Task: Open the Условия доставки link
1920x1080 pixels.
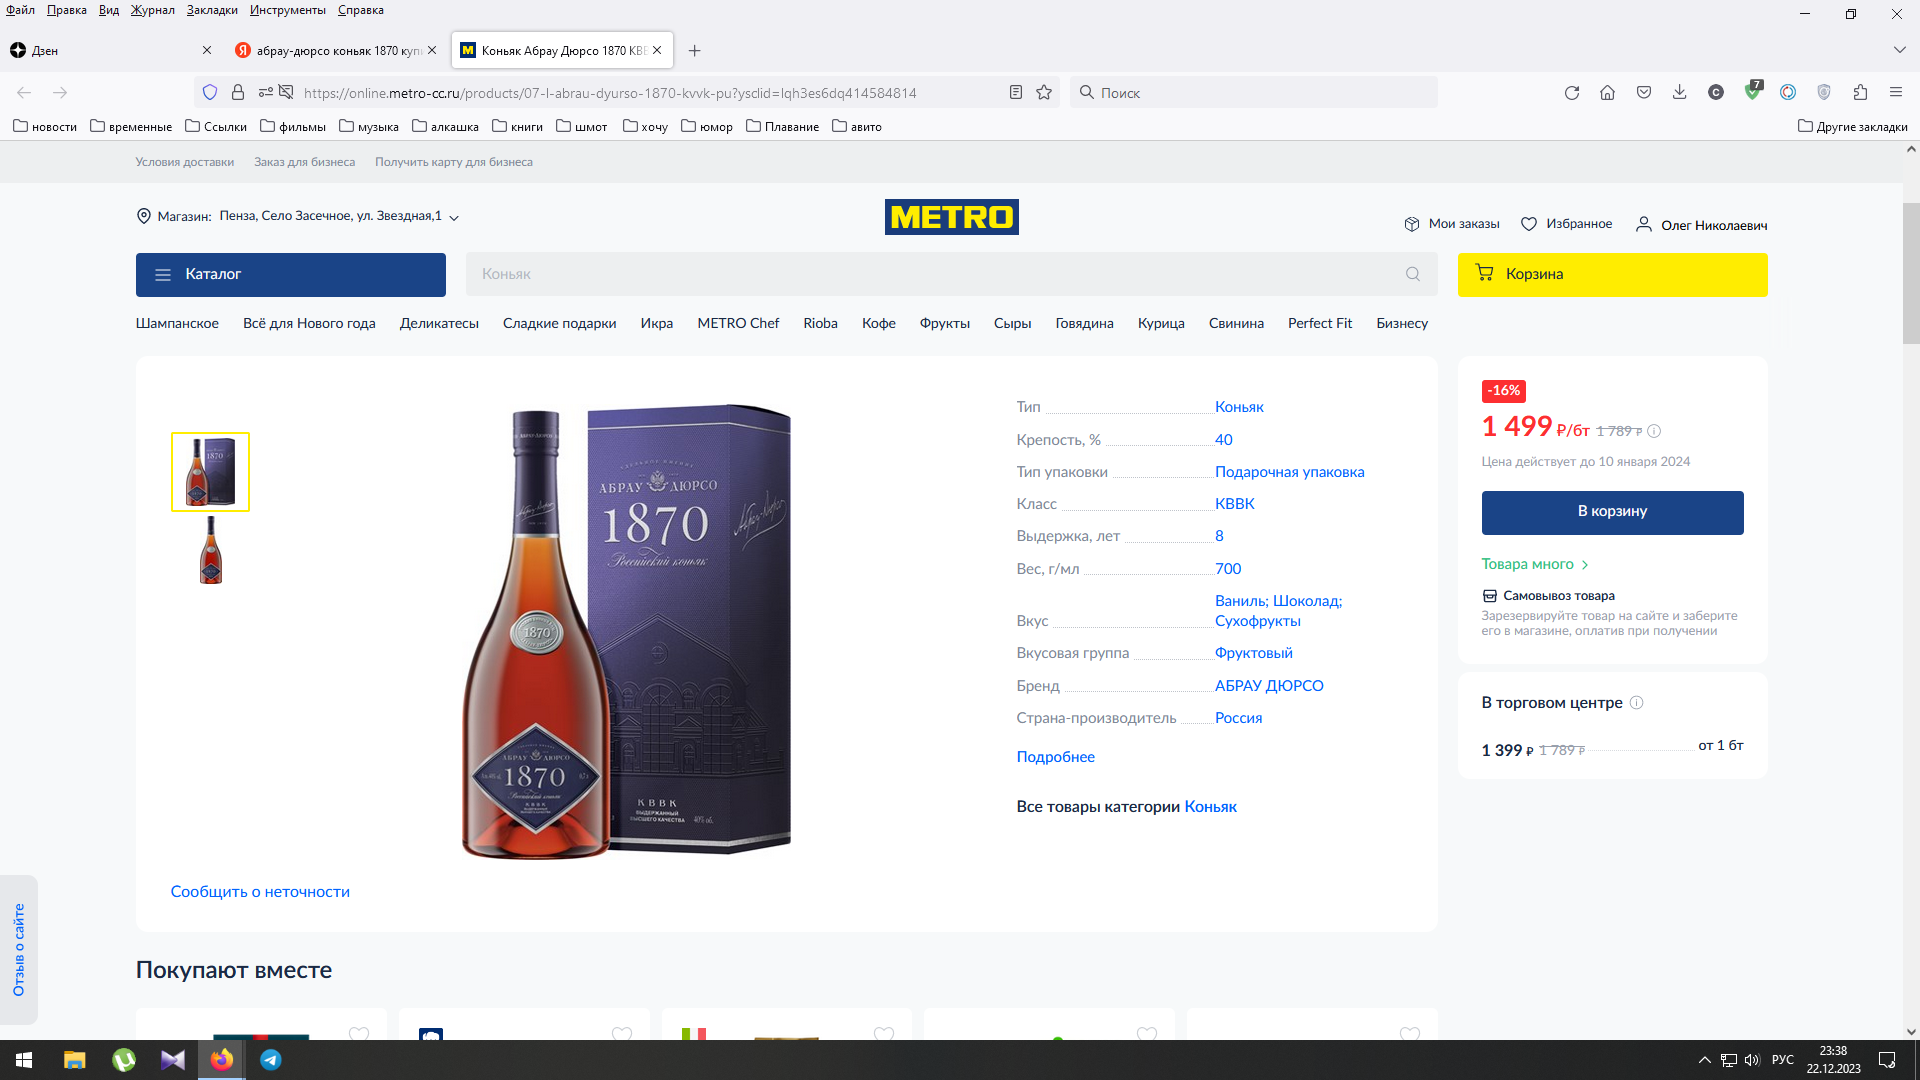Action: pos(185,162)
